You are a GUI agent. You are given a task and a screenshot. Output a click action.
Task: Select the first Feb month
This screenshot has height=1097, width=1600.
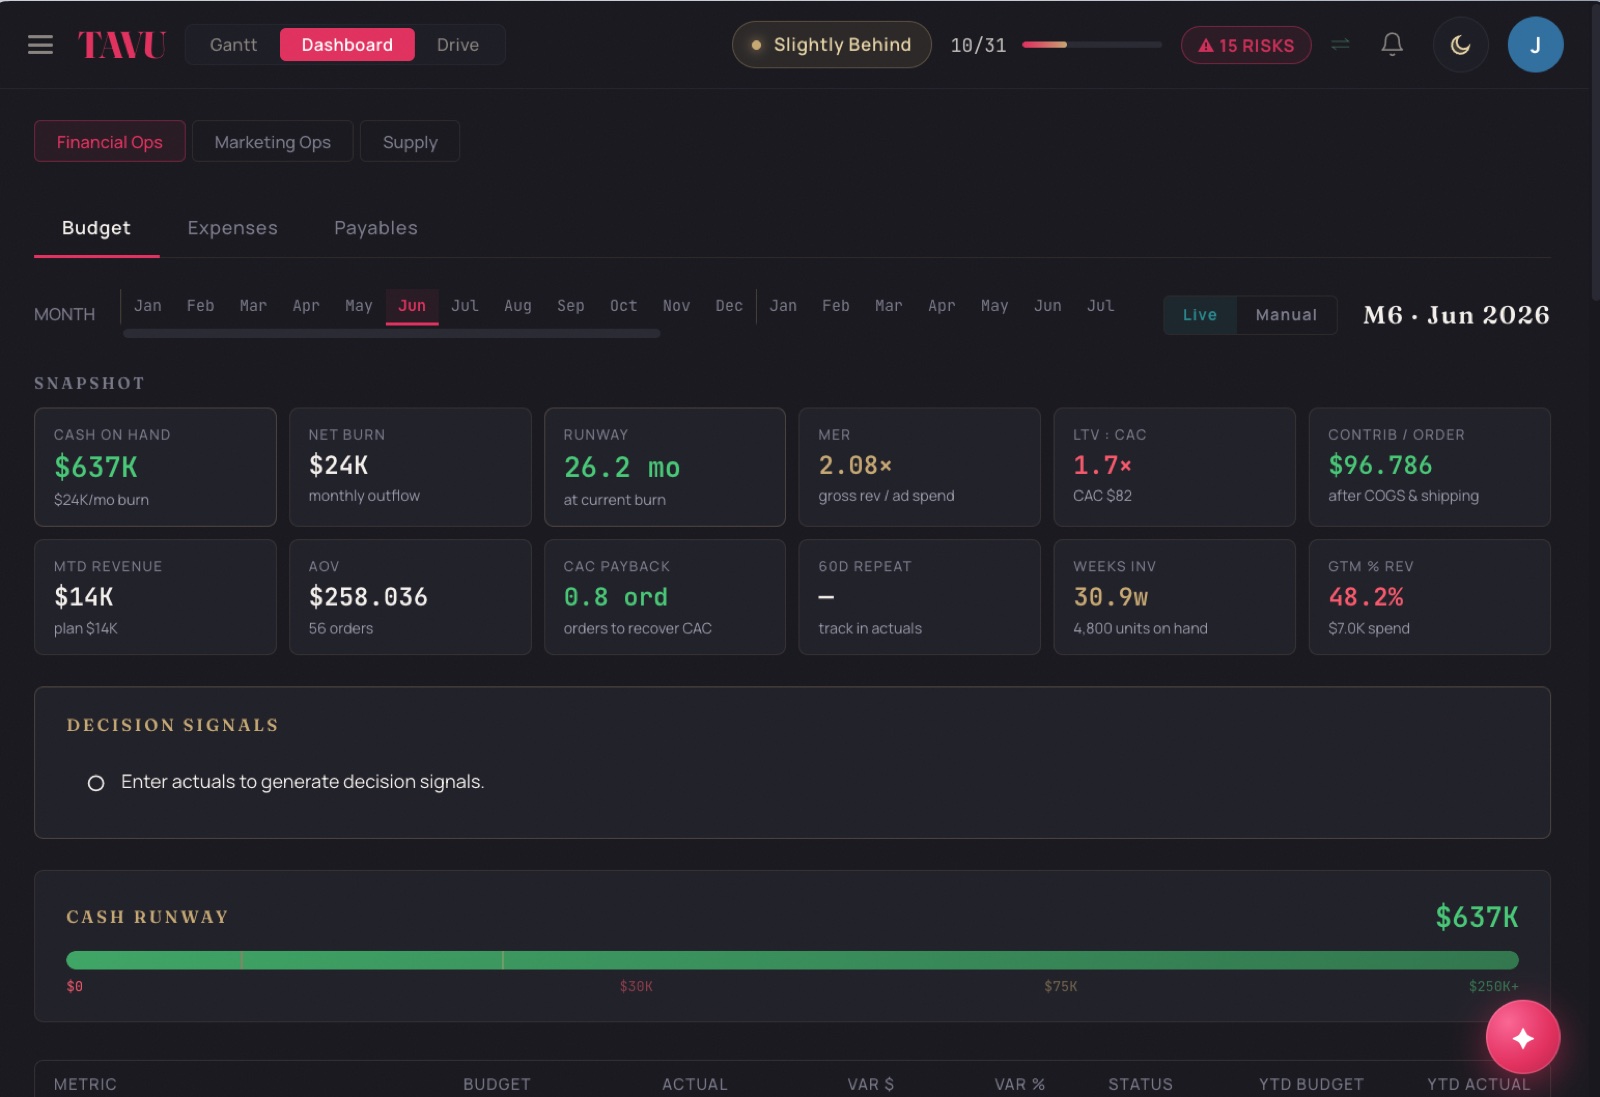[200, 306]
